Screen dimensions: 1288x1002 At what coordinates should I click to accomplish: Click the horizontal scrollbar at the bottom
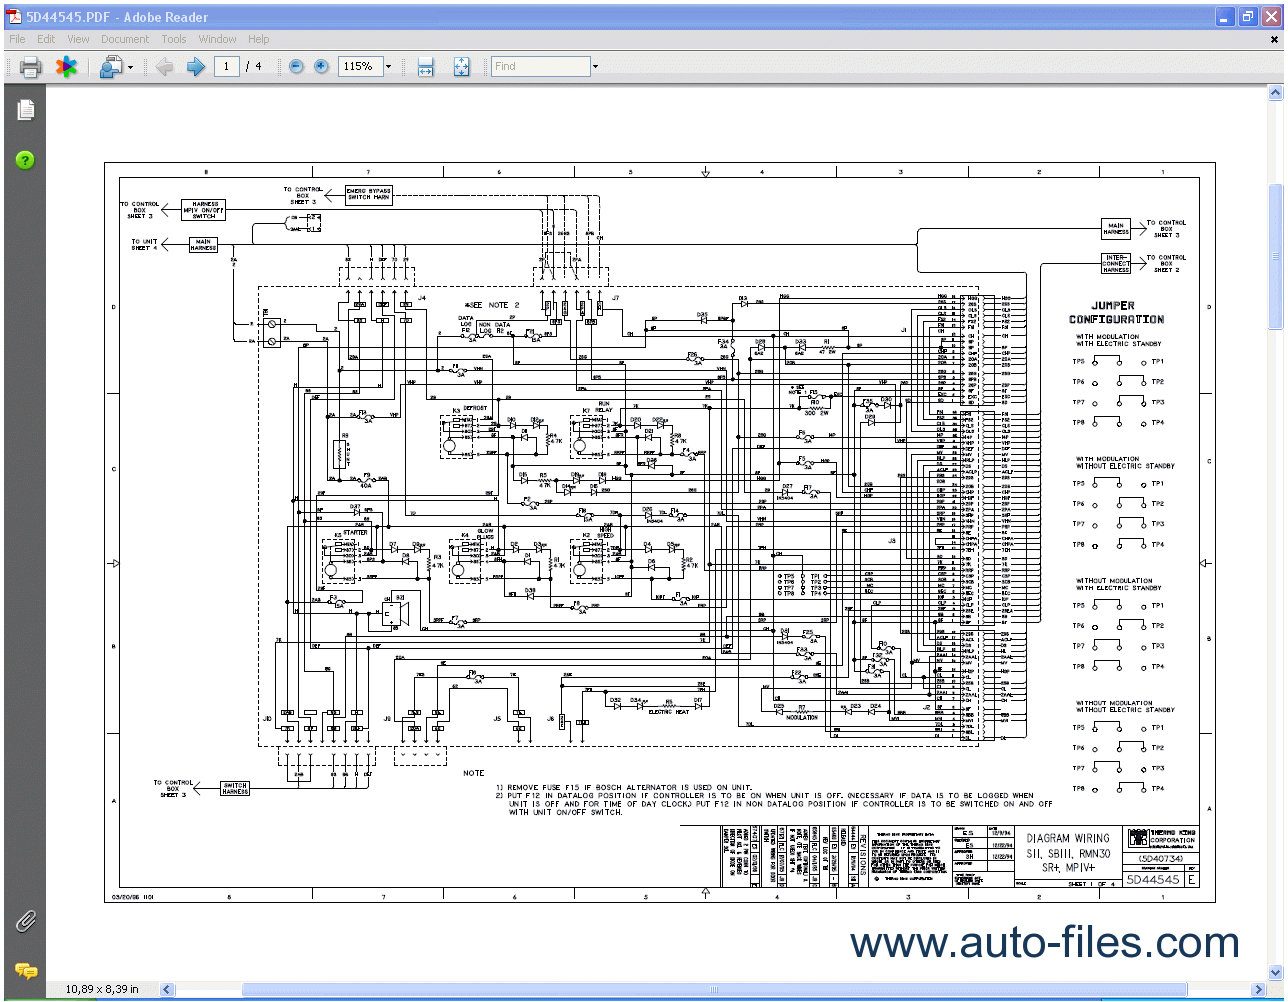[x=700, y=989]
